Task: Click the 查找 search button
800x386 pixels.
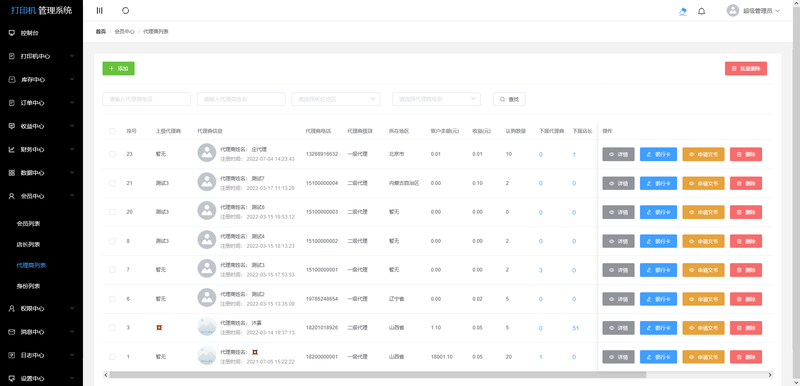Action: [509, 99]
